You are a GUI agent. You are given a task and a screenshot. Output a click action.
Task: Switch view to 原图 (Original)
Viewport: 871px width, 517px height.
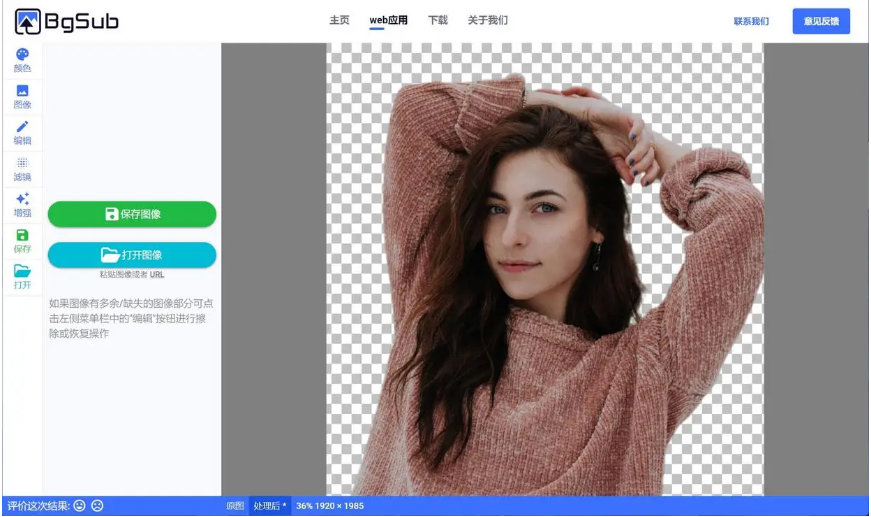click(x=234, y=506)
